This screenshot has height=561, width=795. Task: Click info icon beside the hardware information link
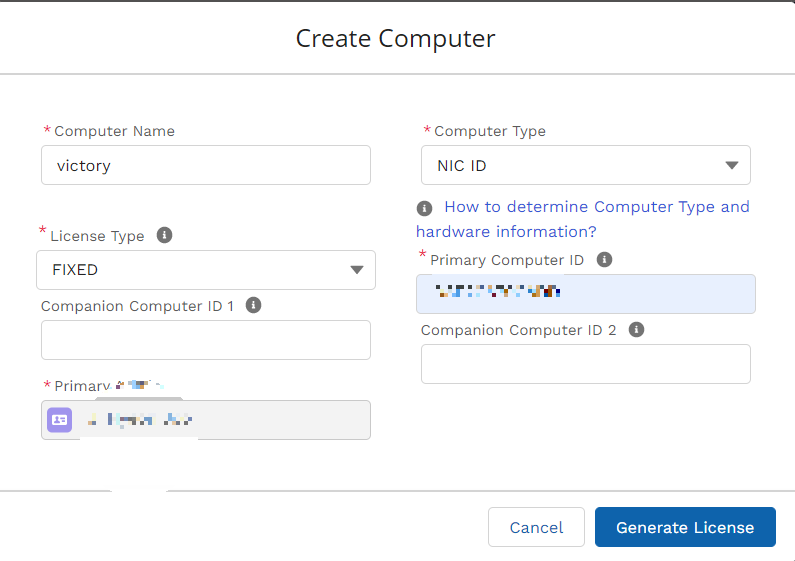click(424, 208)
